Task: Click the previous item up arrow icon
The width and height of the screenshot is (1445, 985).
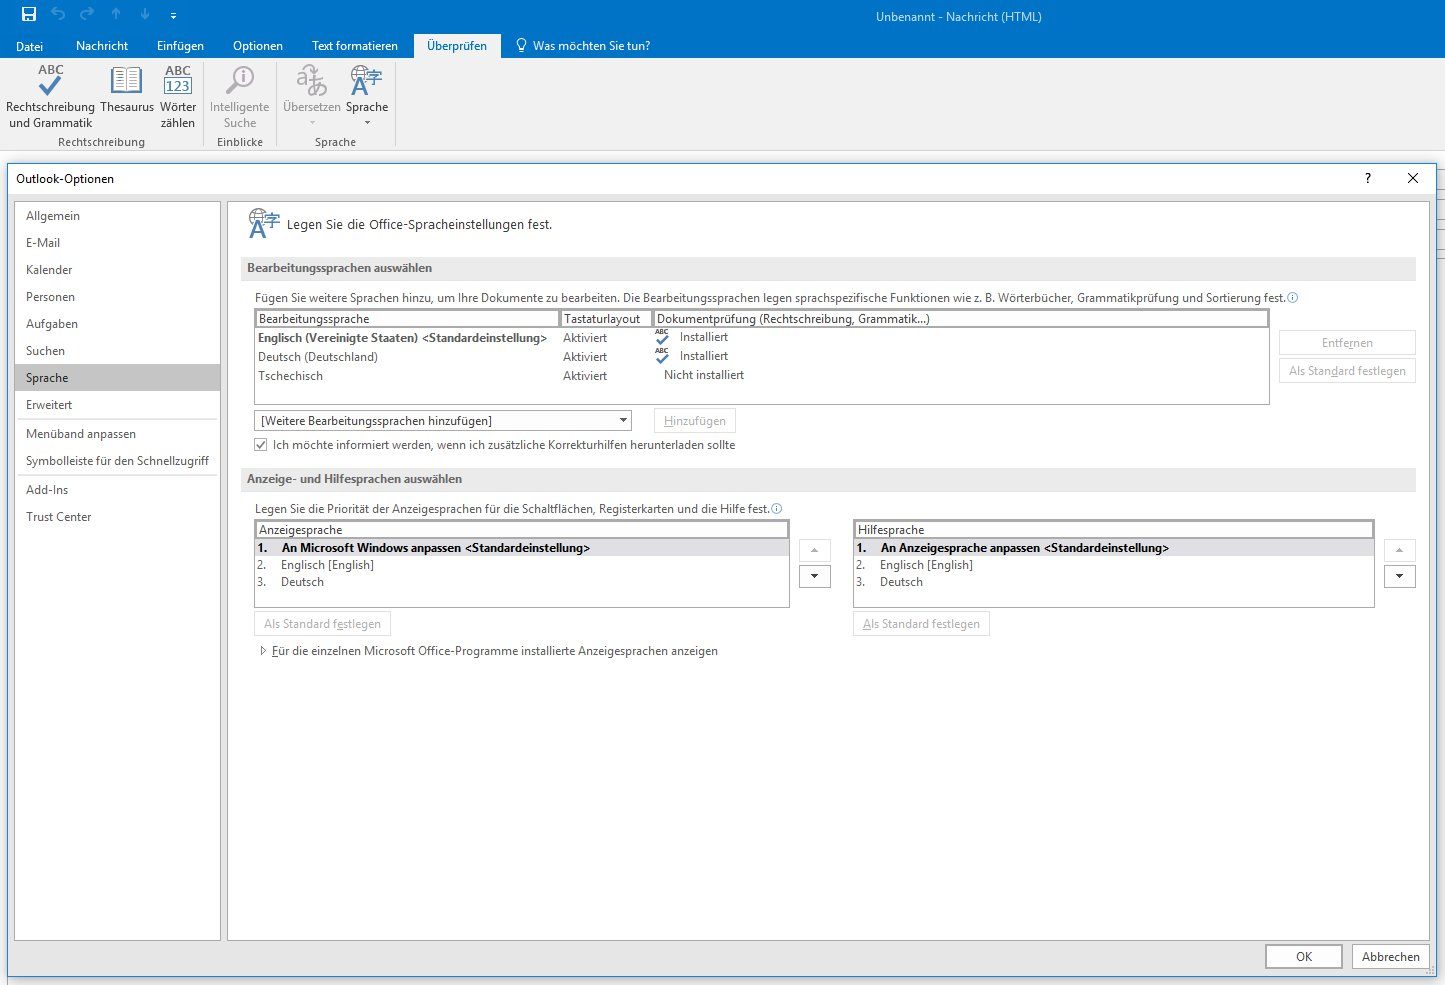Action: (116, 14)
